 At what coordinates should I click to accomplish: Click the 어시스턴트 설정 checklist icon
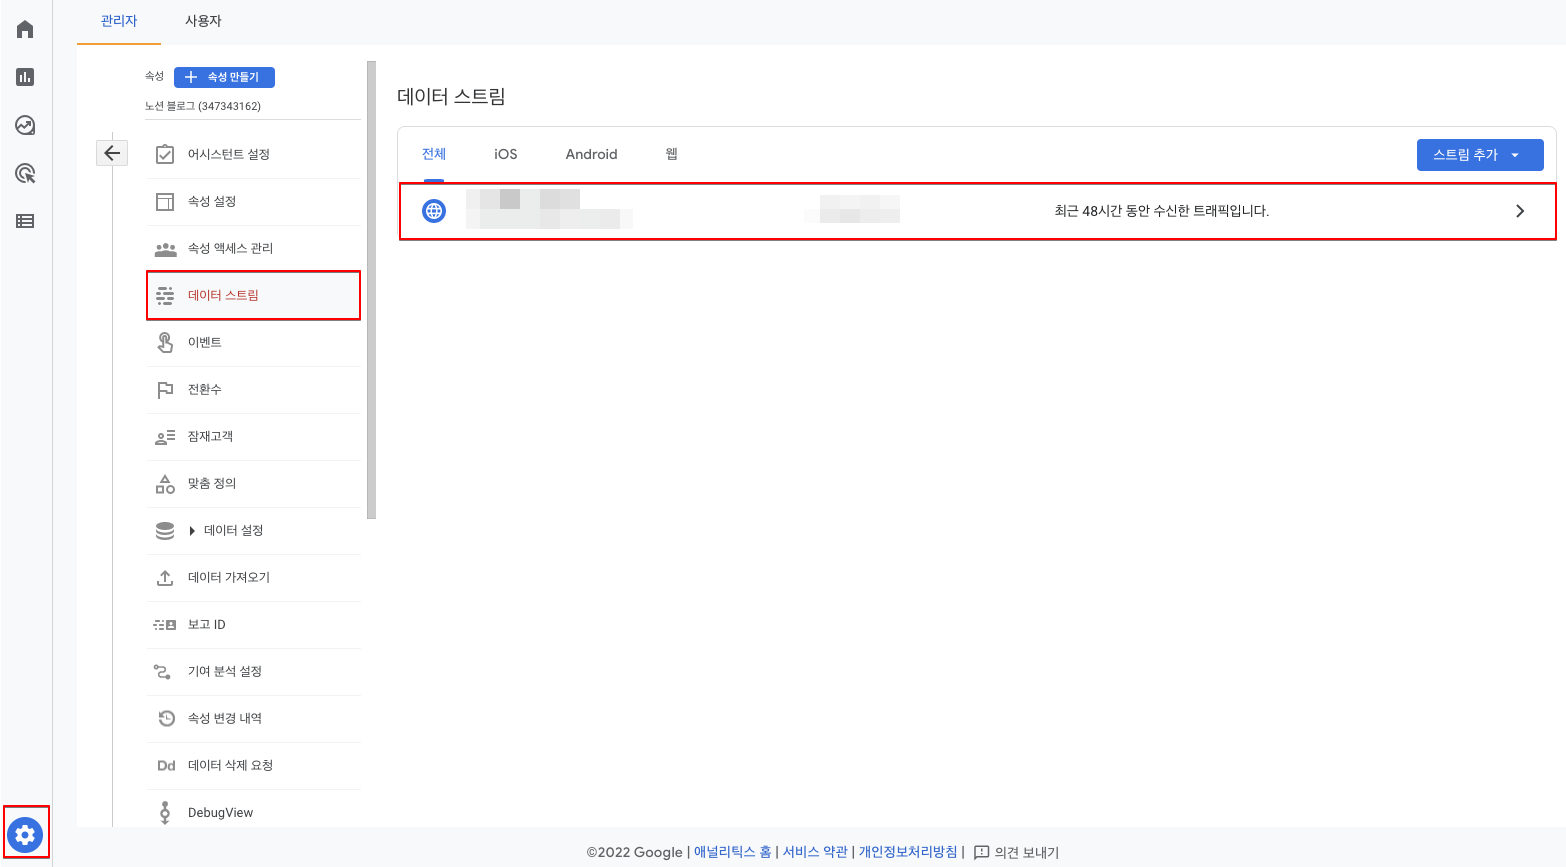click(165, 154)
